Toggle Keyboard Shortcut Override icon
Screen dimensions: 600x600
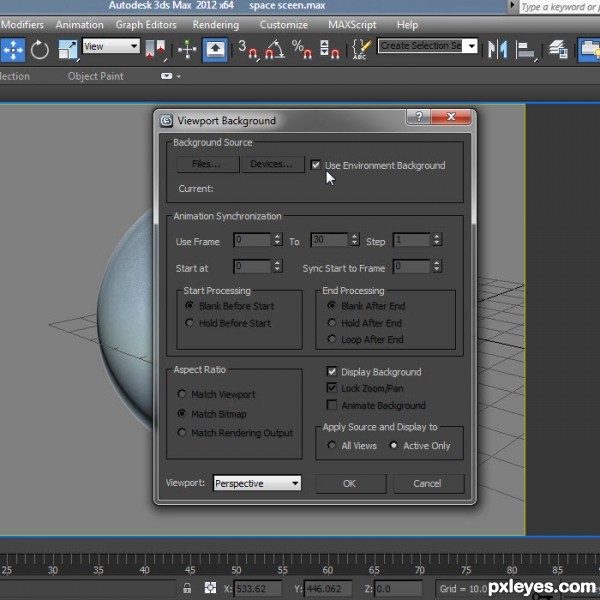pos(215,49)
